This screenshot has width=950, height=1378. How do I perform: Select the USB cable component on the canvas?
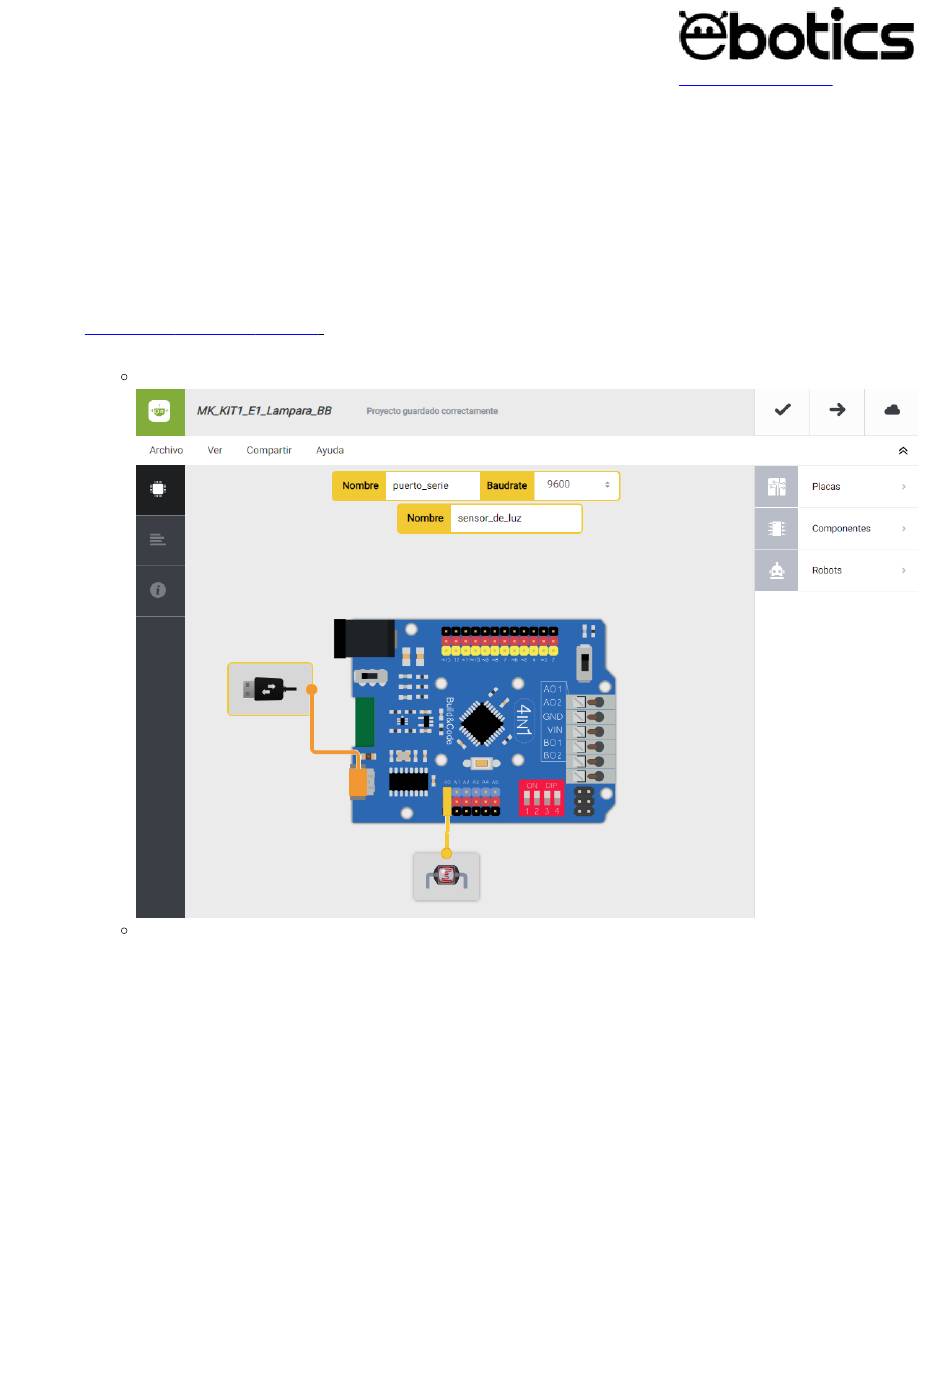[x=270, y=689]
